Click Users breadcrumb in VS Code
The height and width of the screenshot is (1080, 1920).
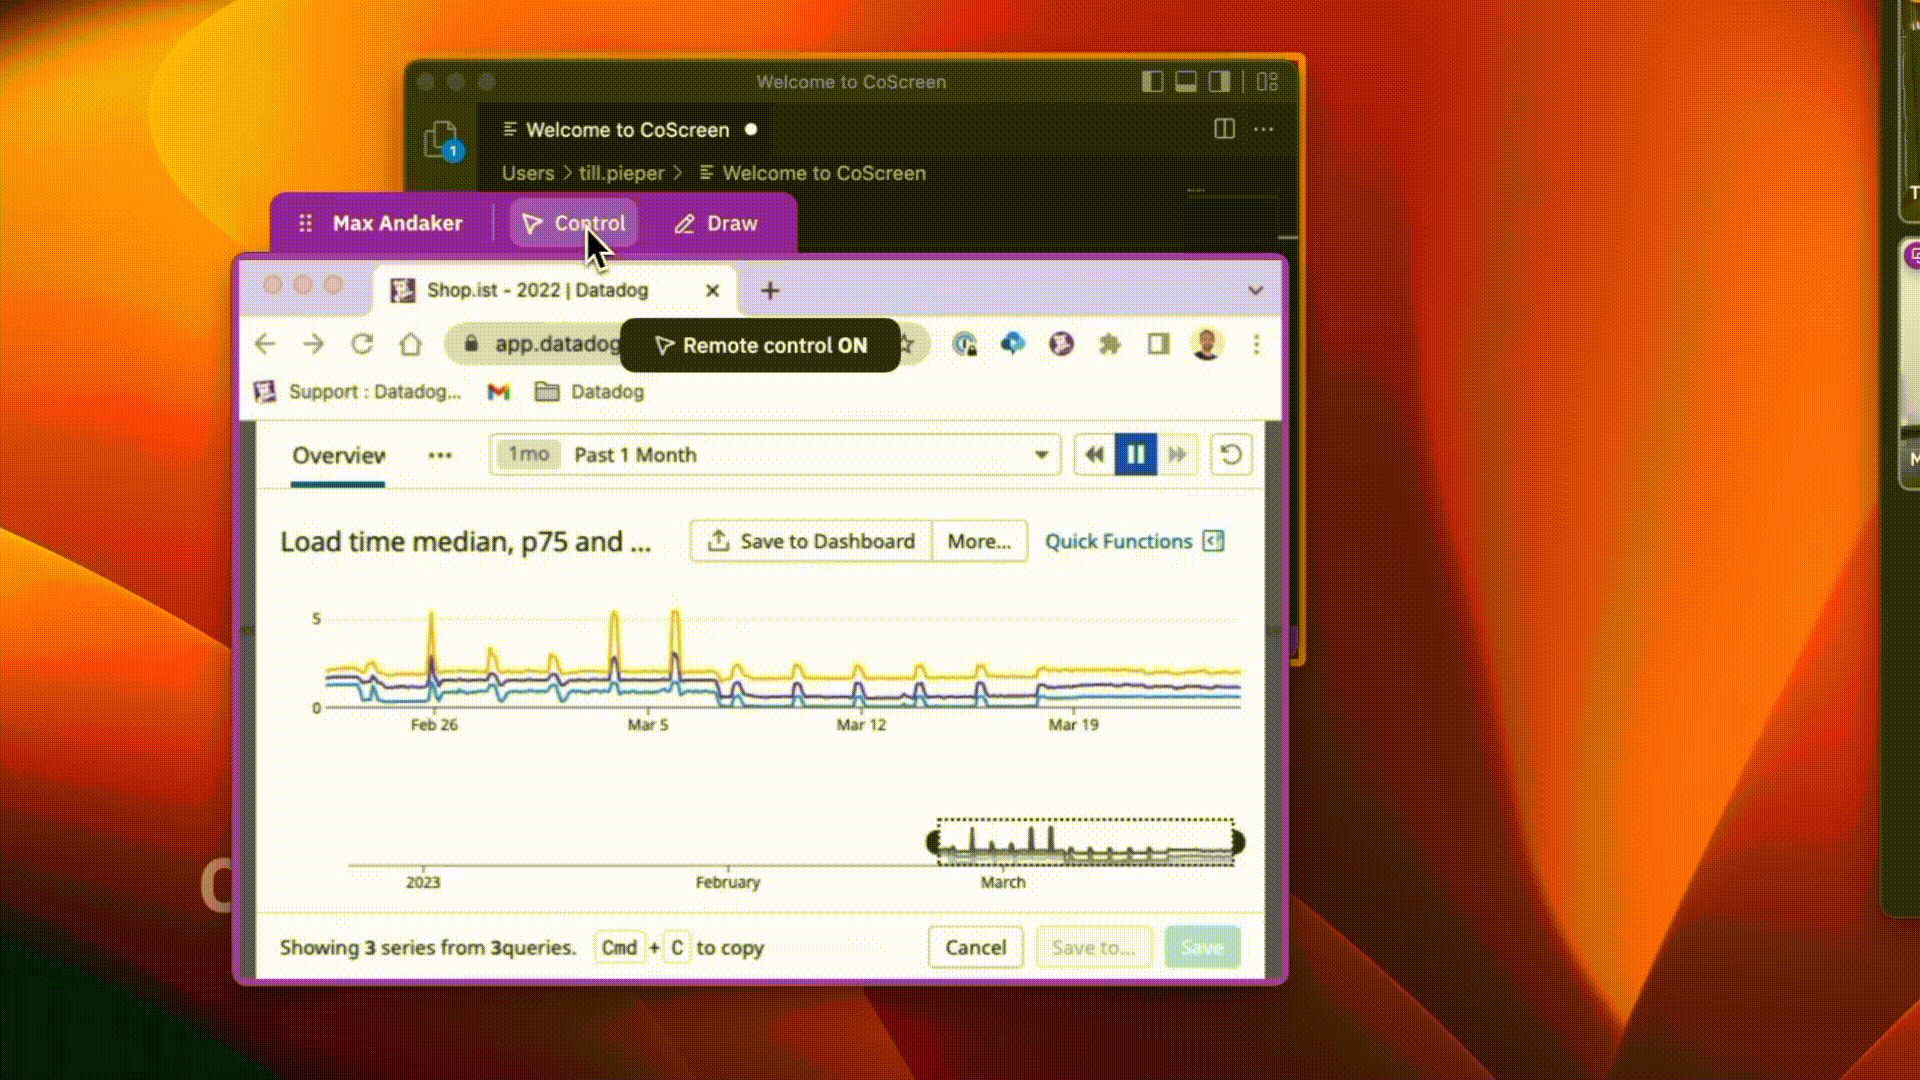pyautogui.click(x=528, y=173)
